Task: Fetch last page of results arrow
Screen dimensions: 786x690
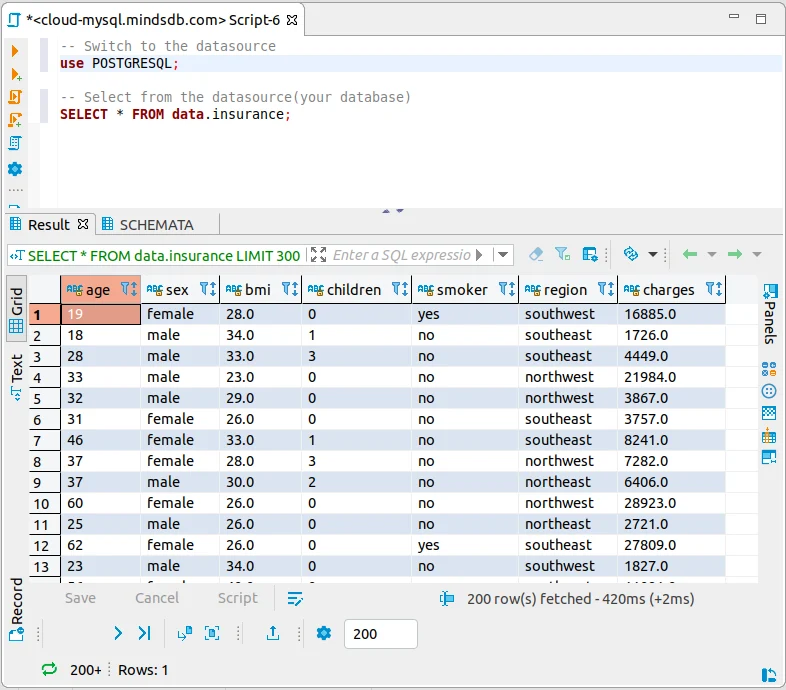Action: 144,633
